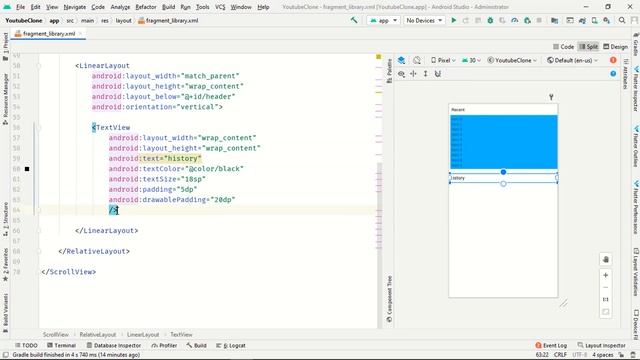This screenshot has height=360, width=640.
Task: Click the layout breadcrumb in navigation bar
Action: click(123, 20)
